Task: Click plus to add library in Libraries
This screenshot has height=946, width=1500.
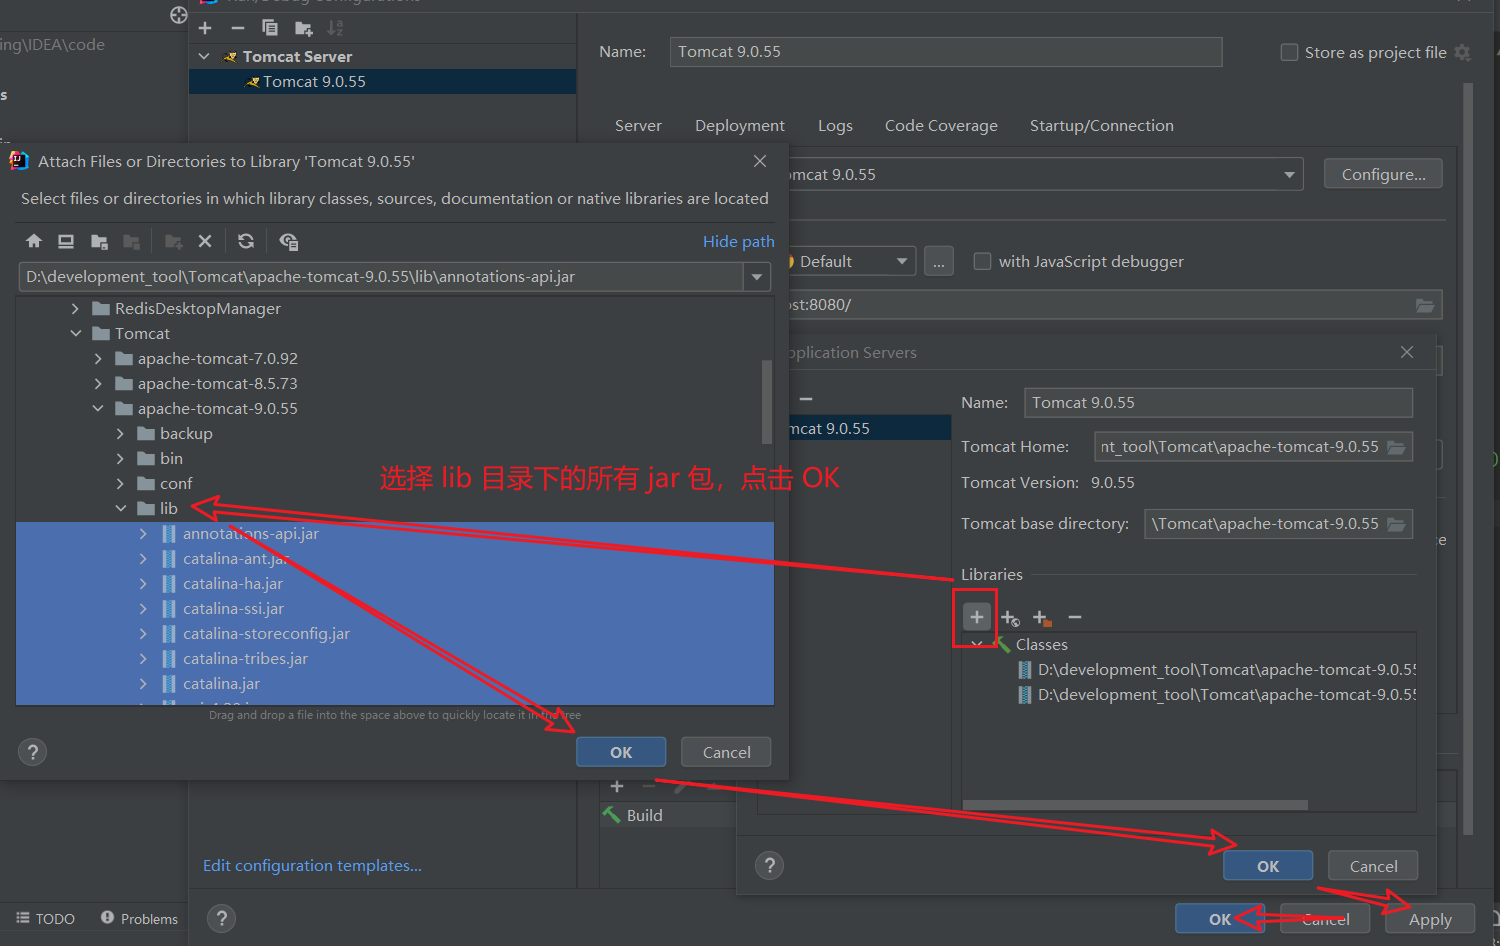Action: 977,617
